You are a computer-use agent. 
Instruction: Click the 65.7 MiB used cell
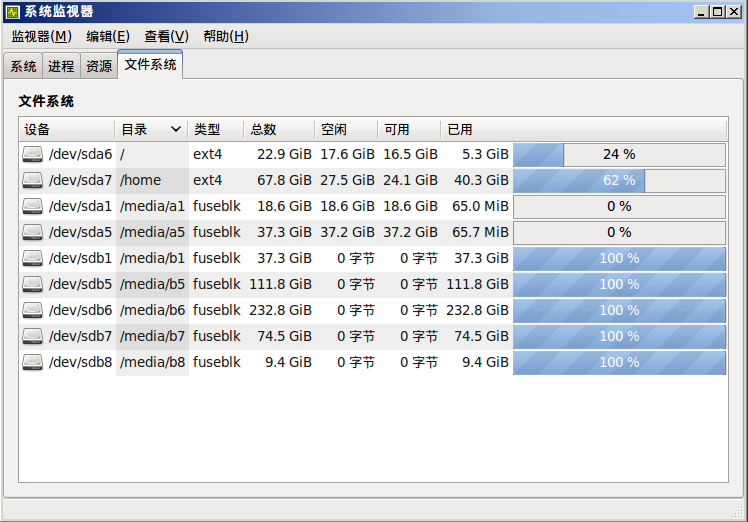(x=480, y=232)
